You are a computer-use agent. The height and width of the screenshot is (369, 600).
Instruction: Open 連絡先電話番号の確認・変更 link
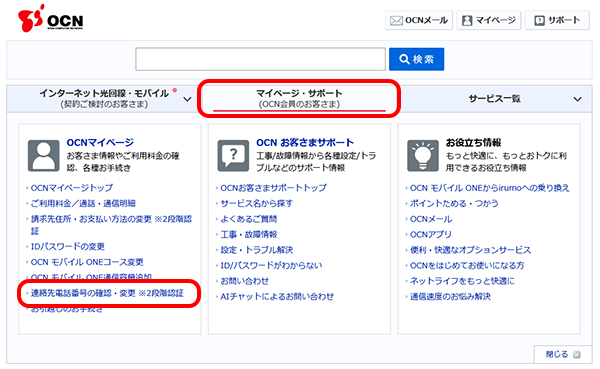107,293
